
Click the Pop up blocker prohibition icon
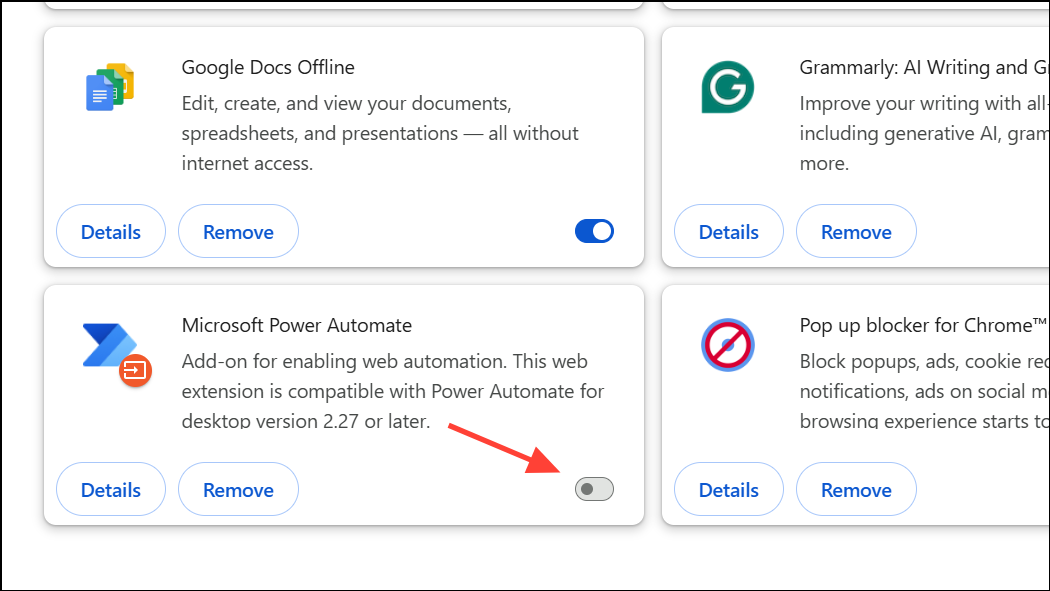pos(727,345)
